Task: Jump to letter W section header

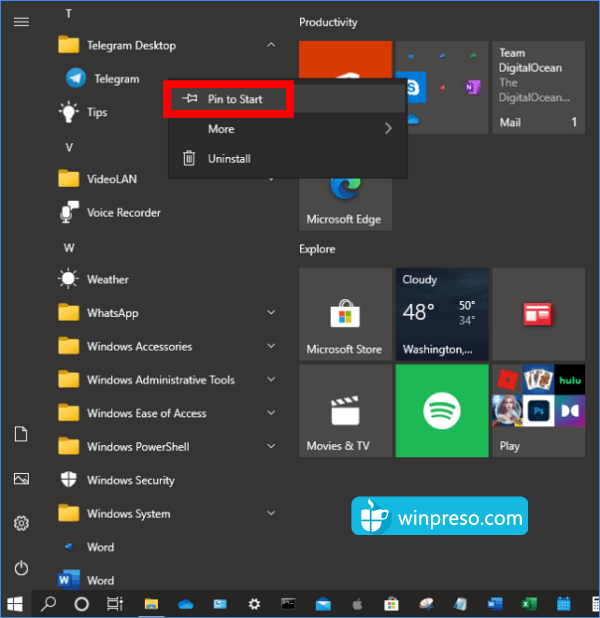Action: coord(69,248)
